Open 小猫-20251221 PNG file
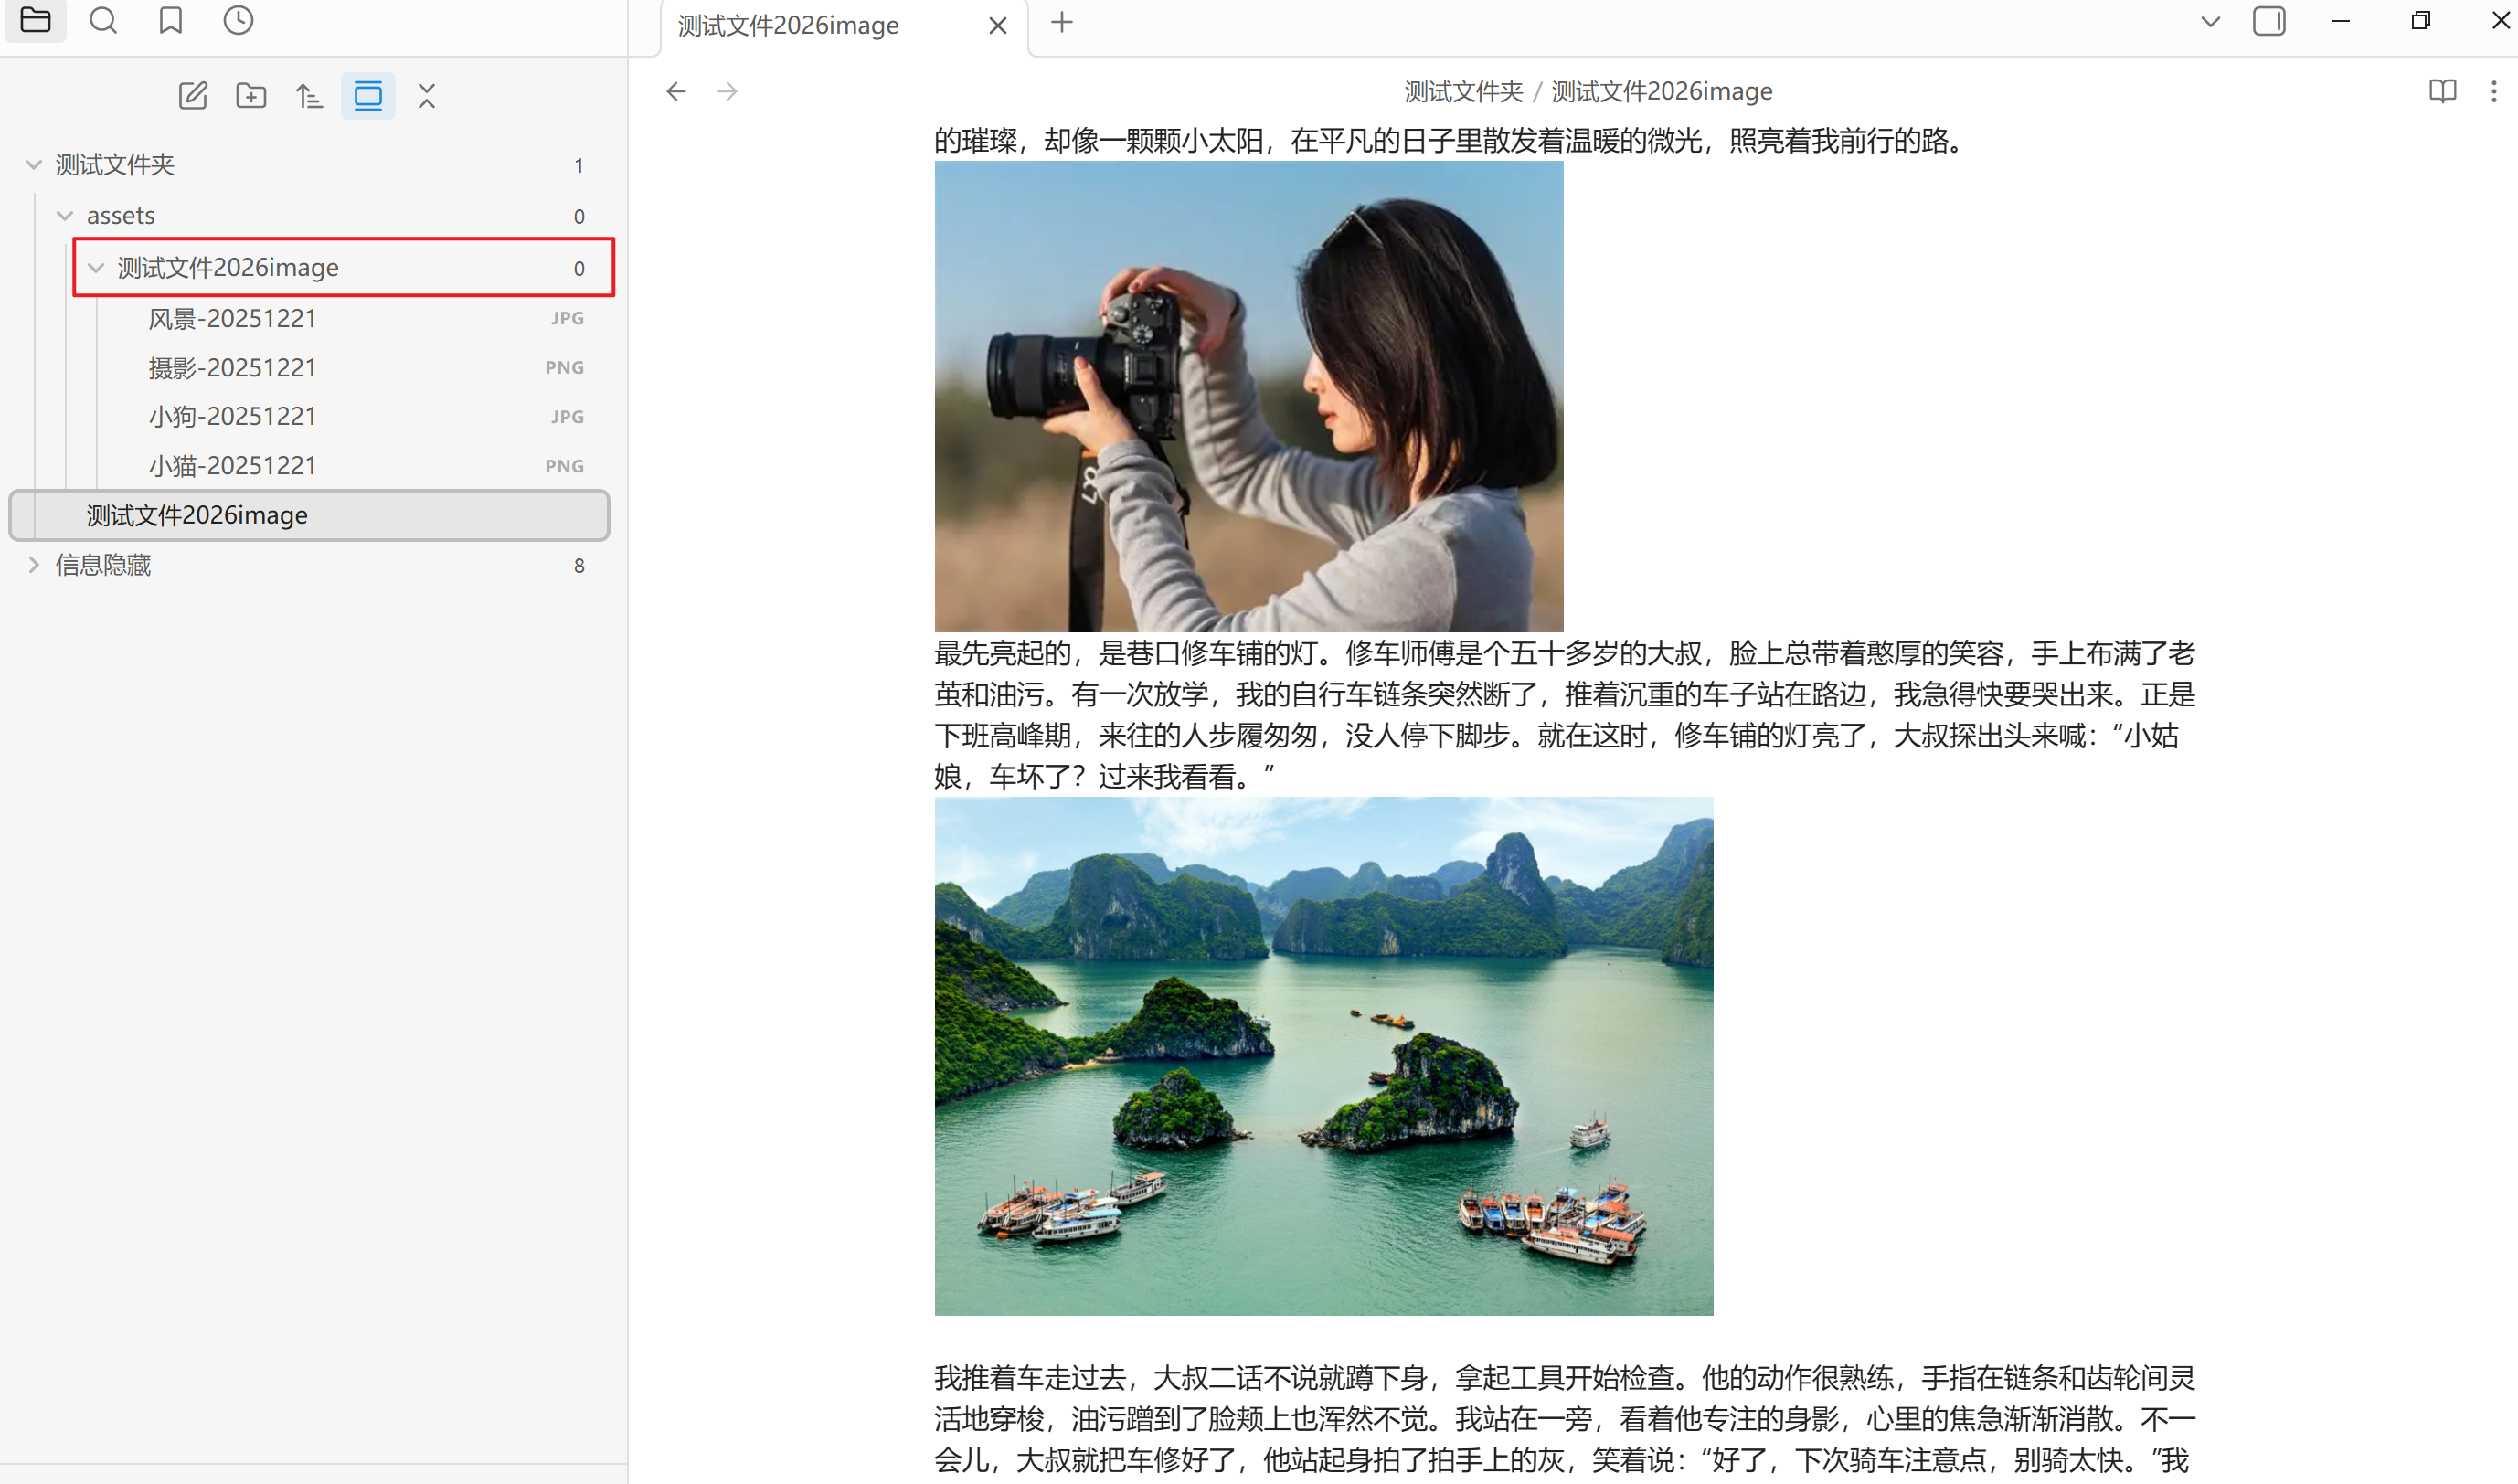The width and height of the screenshot is (2518, 1484). pyautogui.click(x=233, y=466)
